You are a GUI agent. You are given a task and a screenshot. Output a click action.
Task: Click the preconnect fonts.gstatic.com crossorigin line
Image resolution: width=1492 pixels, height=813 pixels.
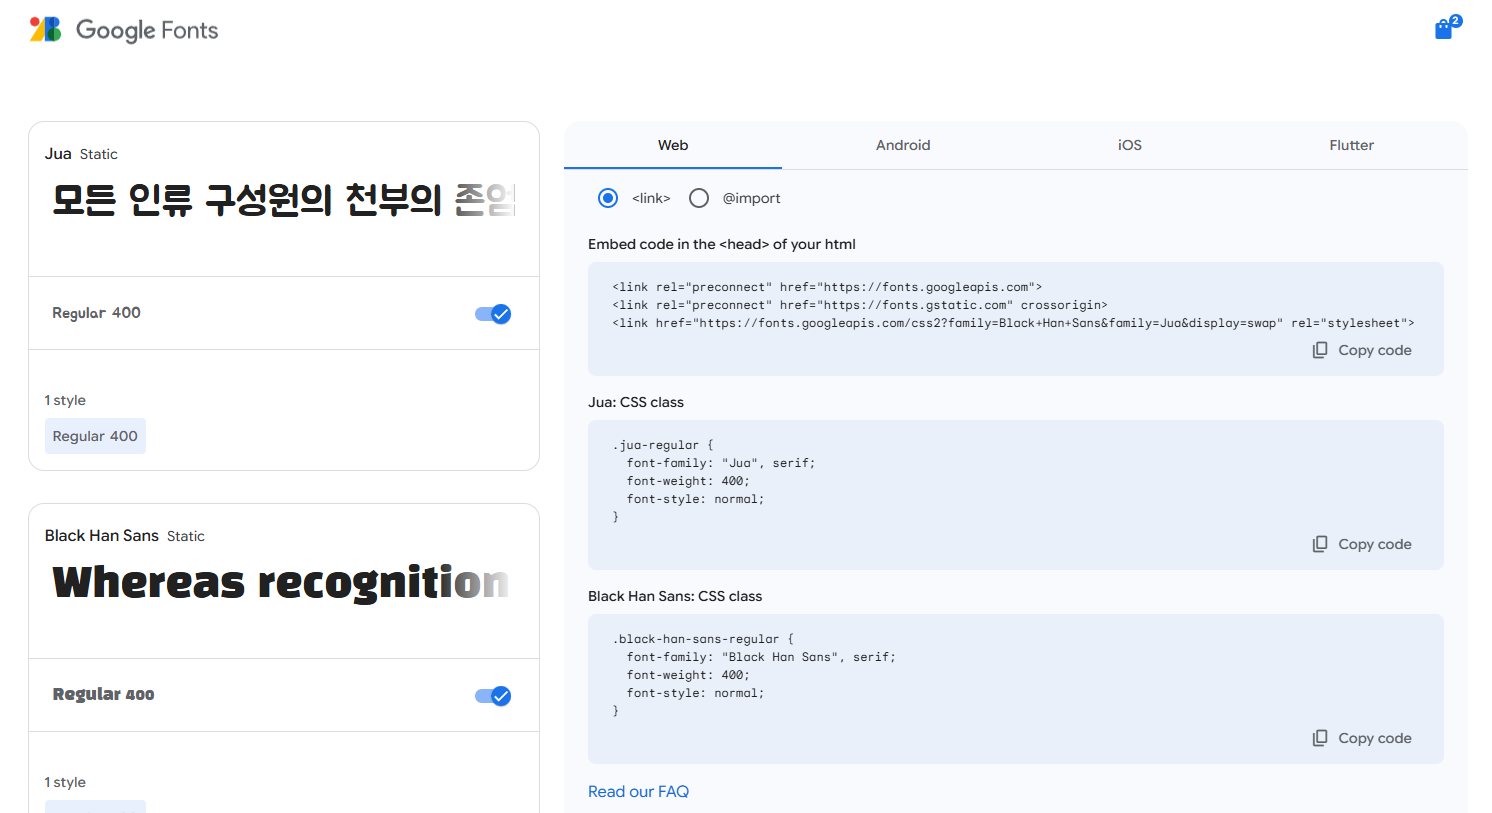pos(860,305)
